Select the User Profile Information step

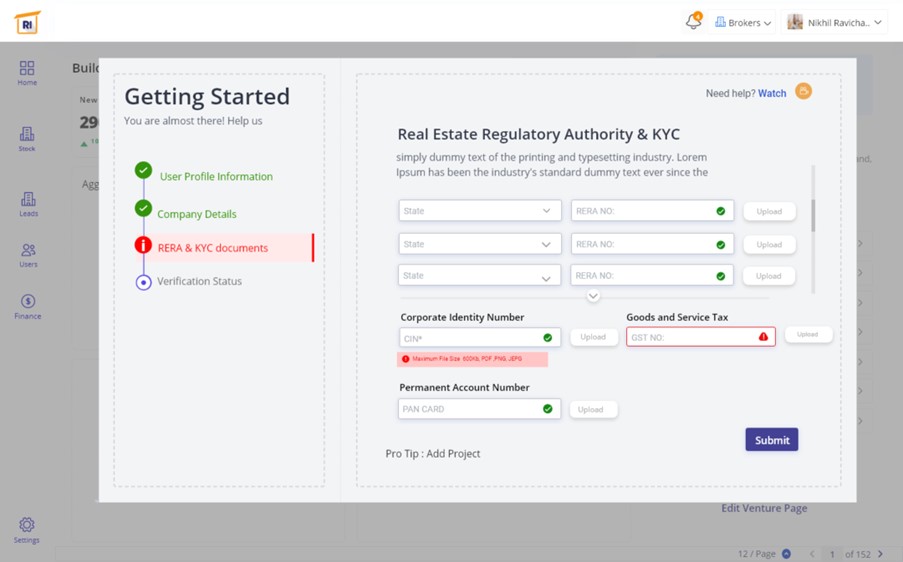(x=216, y=176)
